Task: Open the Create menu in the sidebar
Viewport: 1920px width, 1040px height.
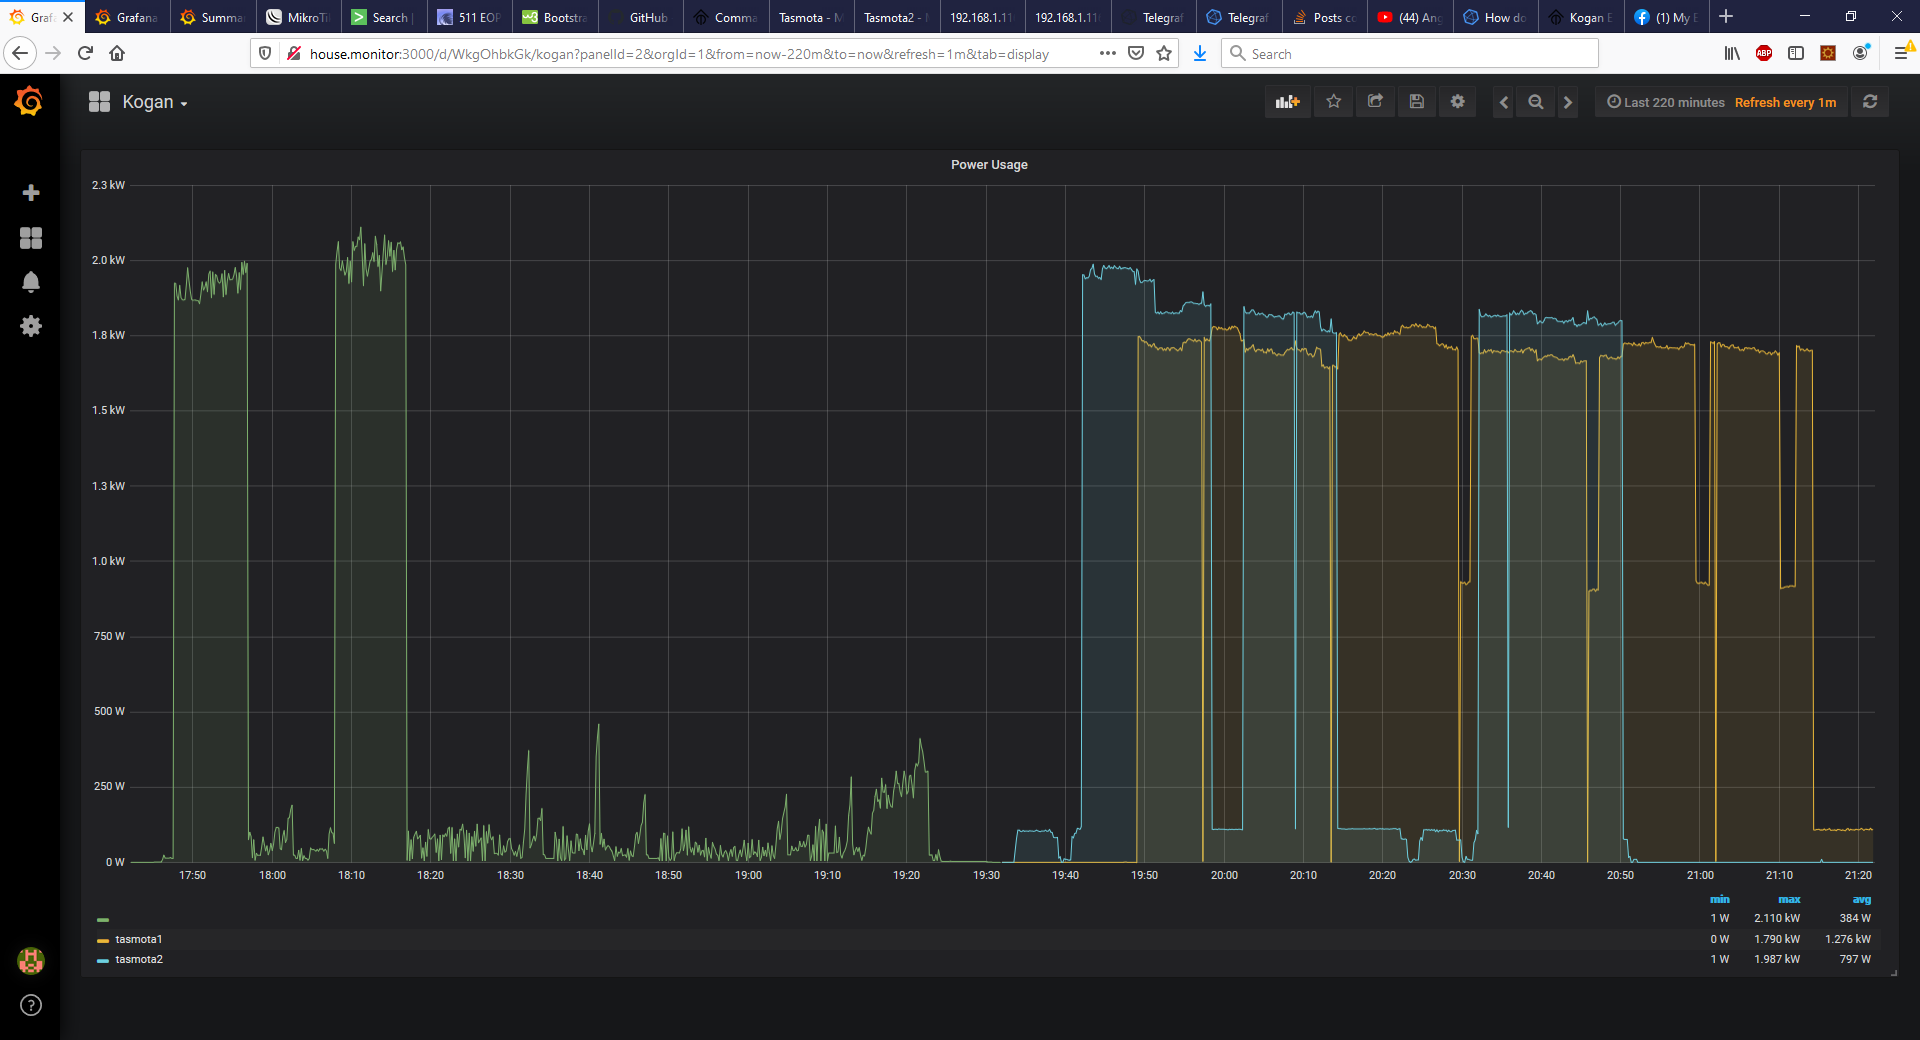Action: (31, 193)
